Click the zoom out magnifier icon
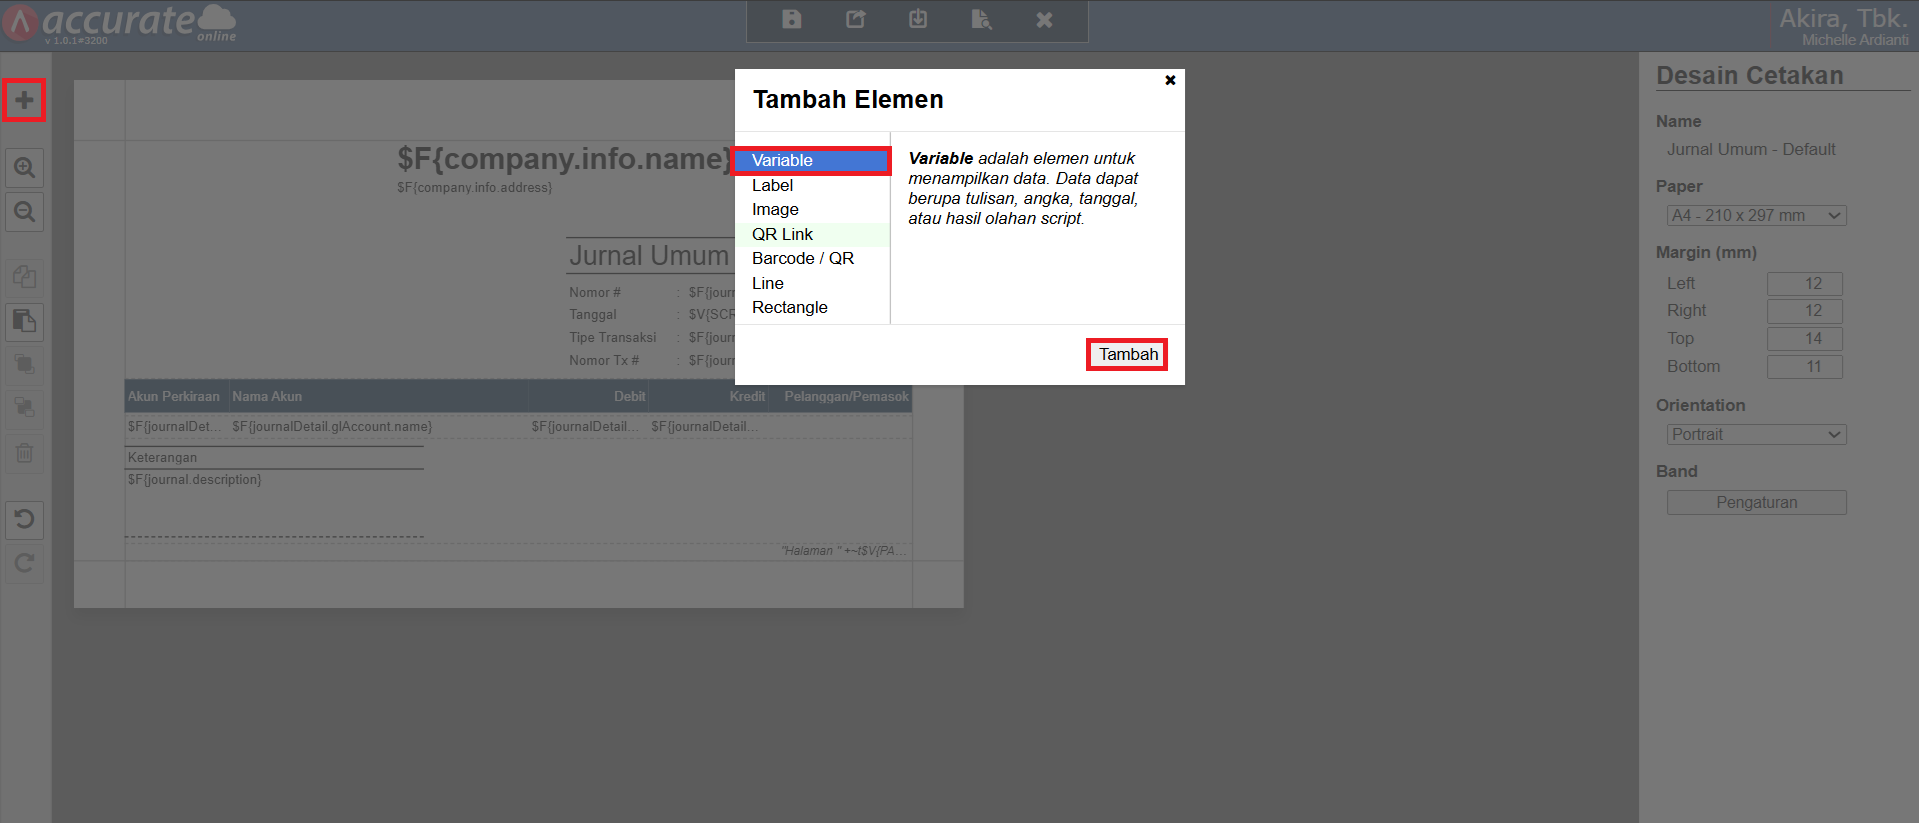 pos(24,212)
